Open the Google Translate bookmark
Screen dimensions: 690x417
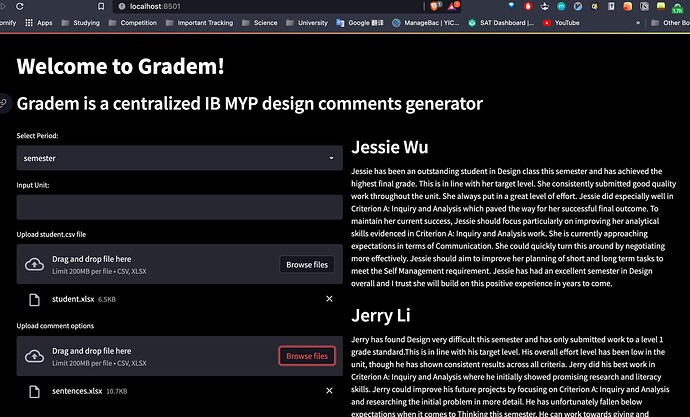[x=360, y=22]
